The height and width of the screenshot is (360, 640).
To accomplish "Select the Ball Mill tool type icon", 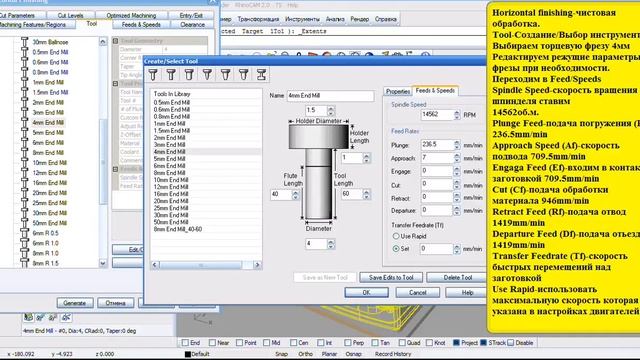I will coord(153,75).
